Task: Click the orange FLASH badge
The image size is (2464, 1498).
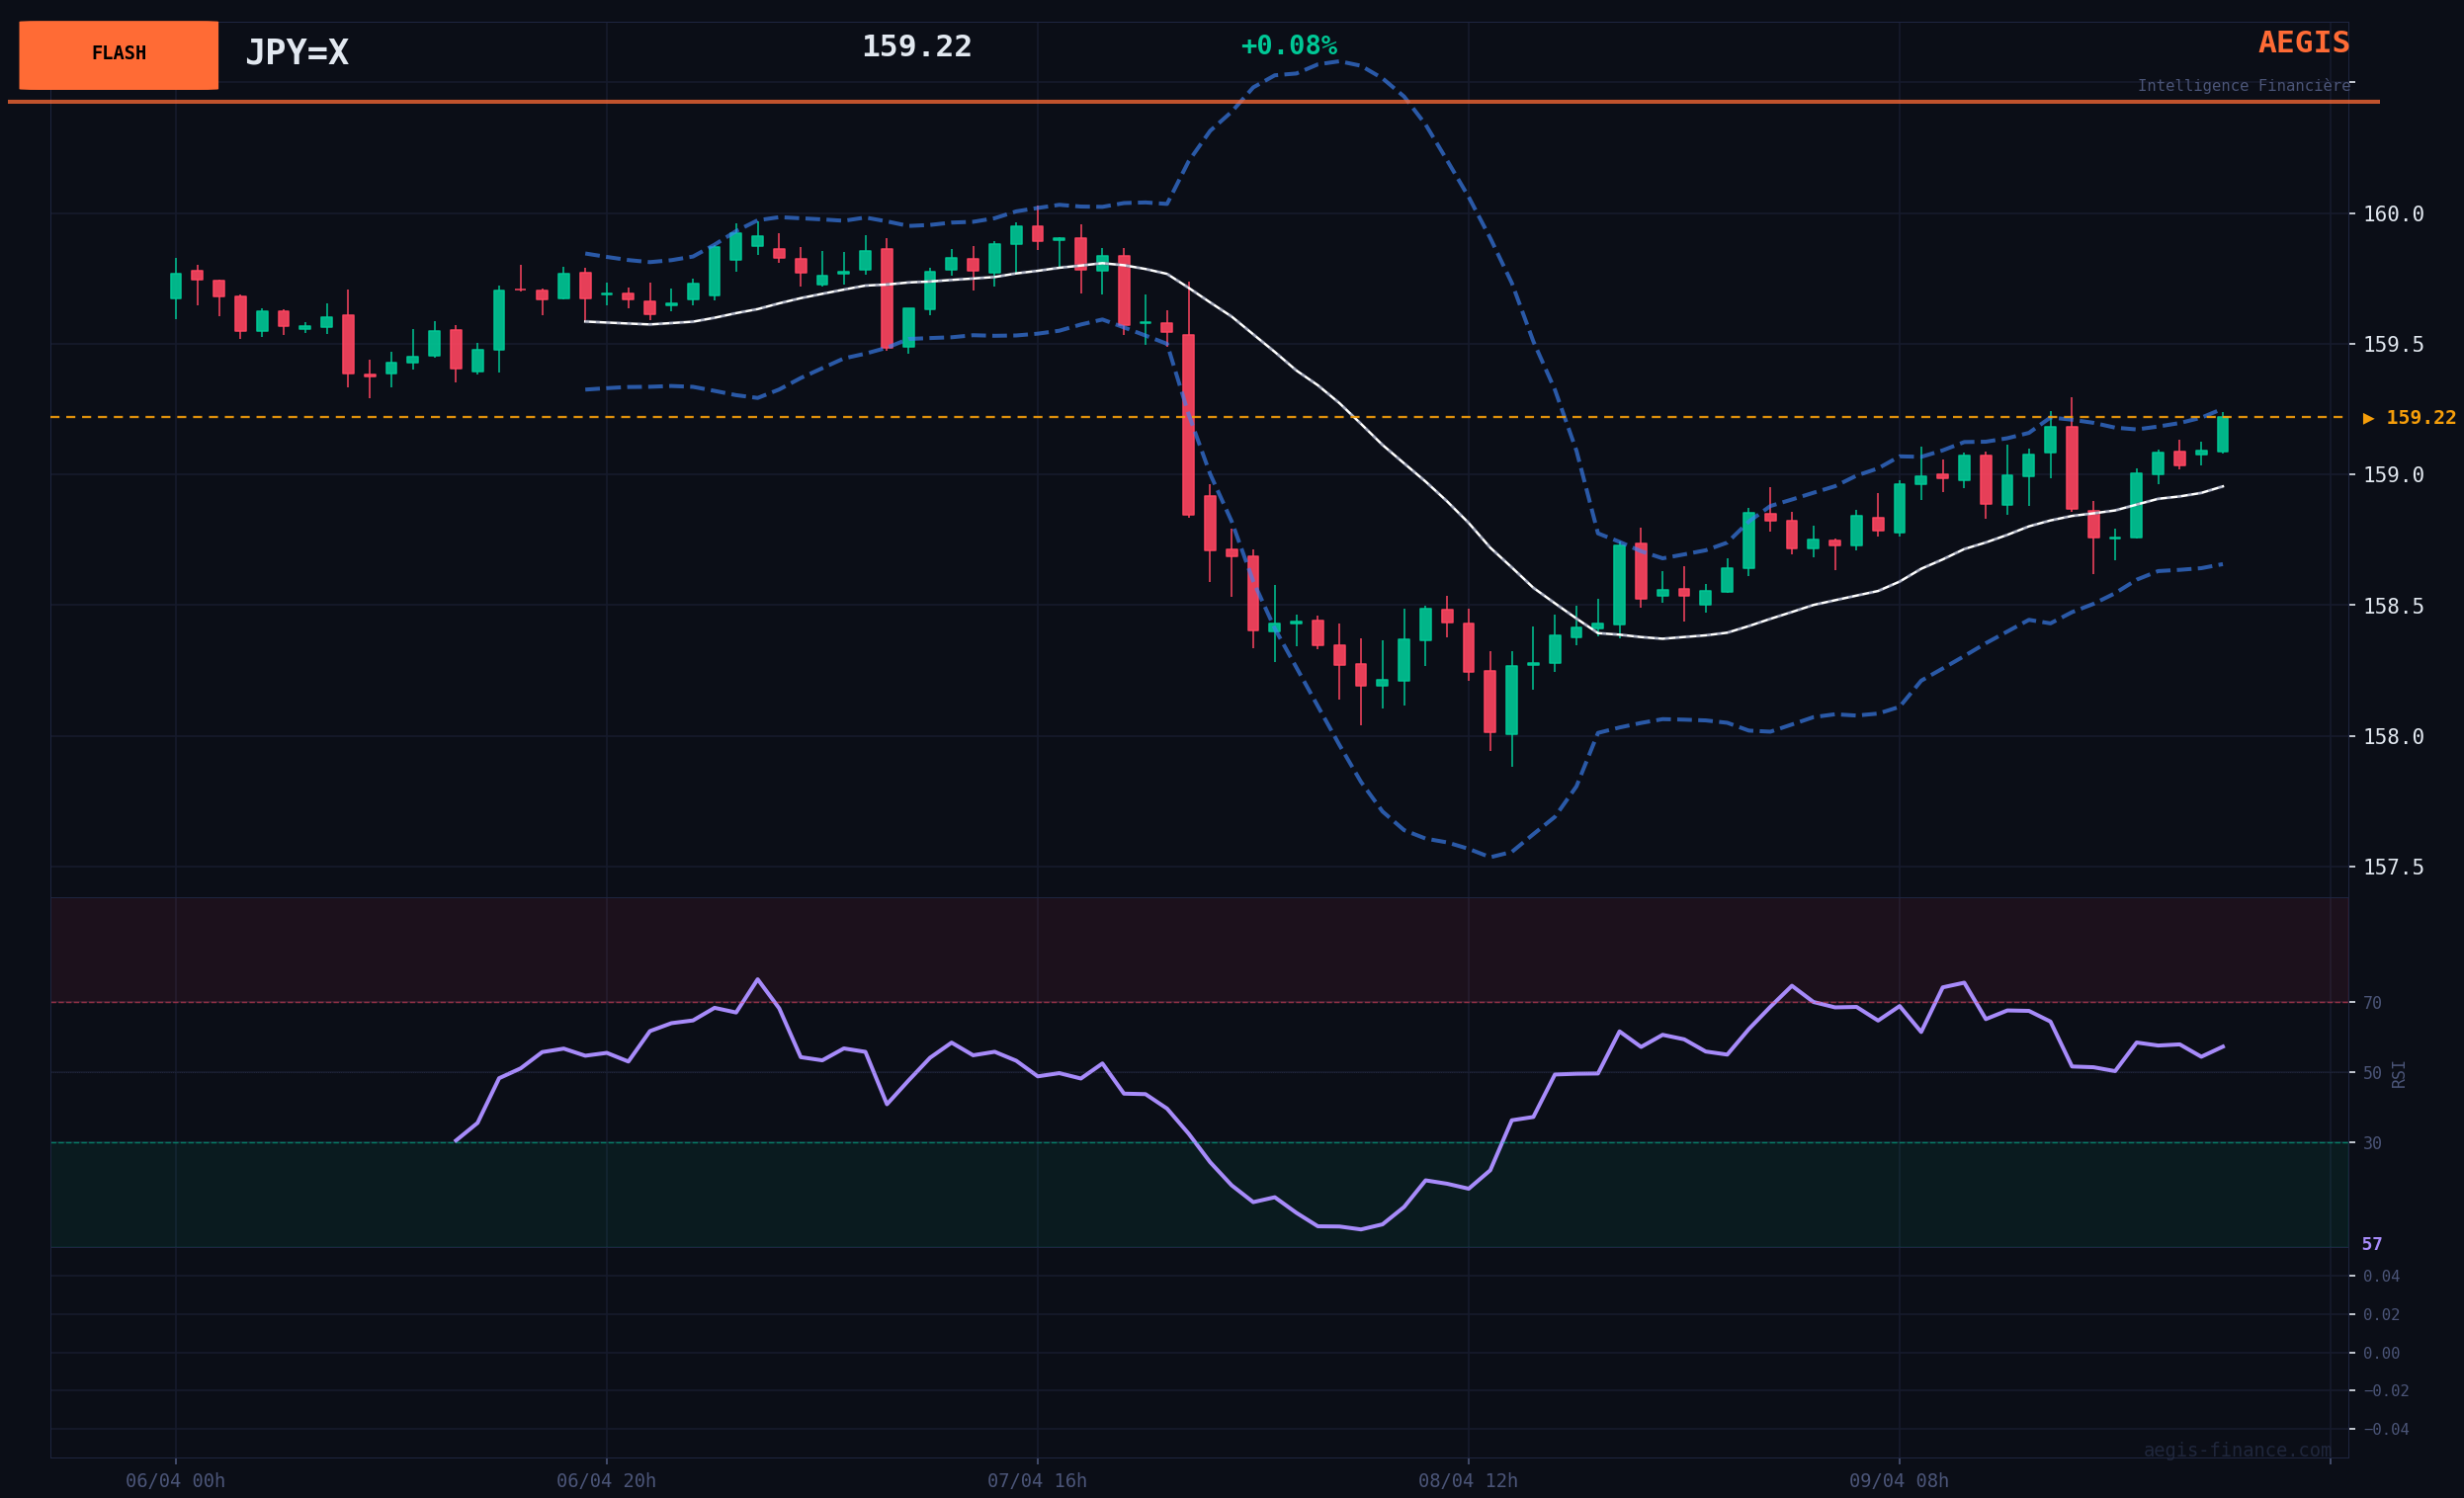Action: click(118, 54)
